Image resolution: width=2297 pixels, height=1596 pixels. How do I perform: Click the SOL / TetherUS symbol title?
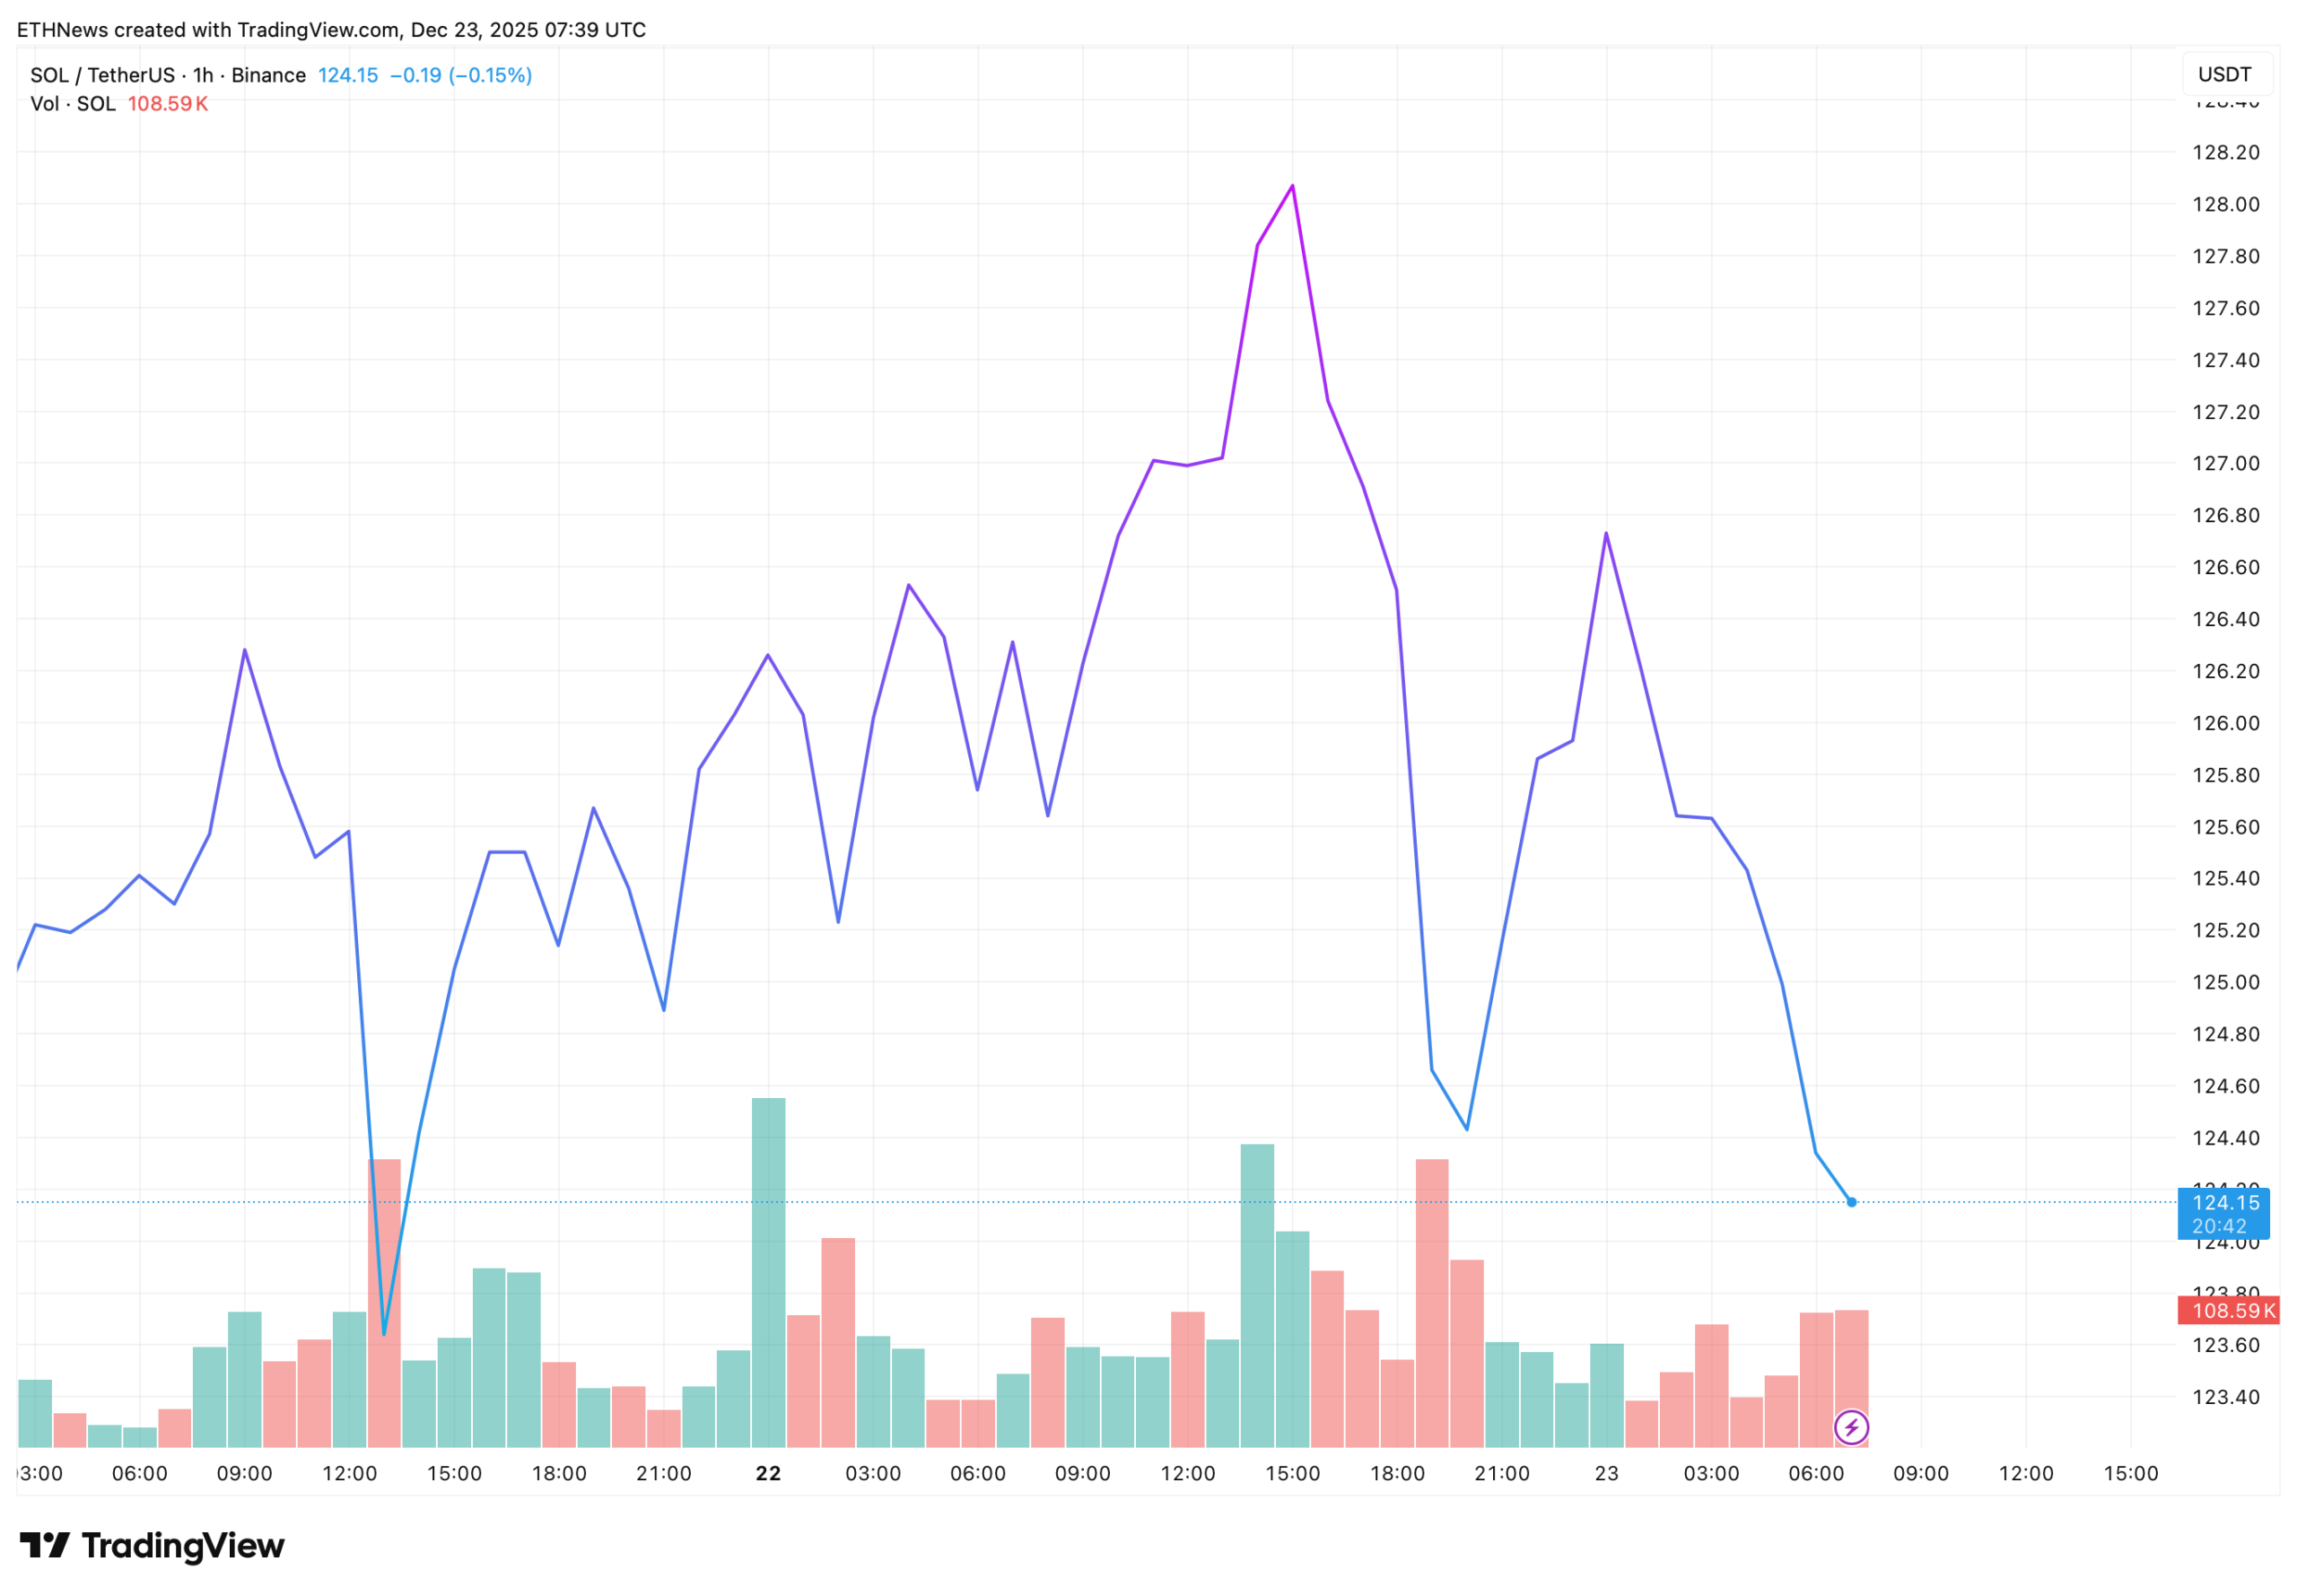[x=102, y=75]
